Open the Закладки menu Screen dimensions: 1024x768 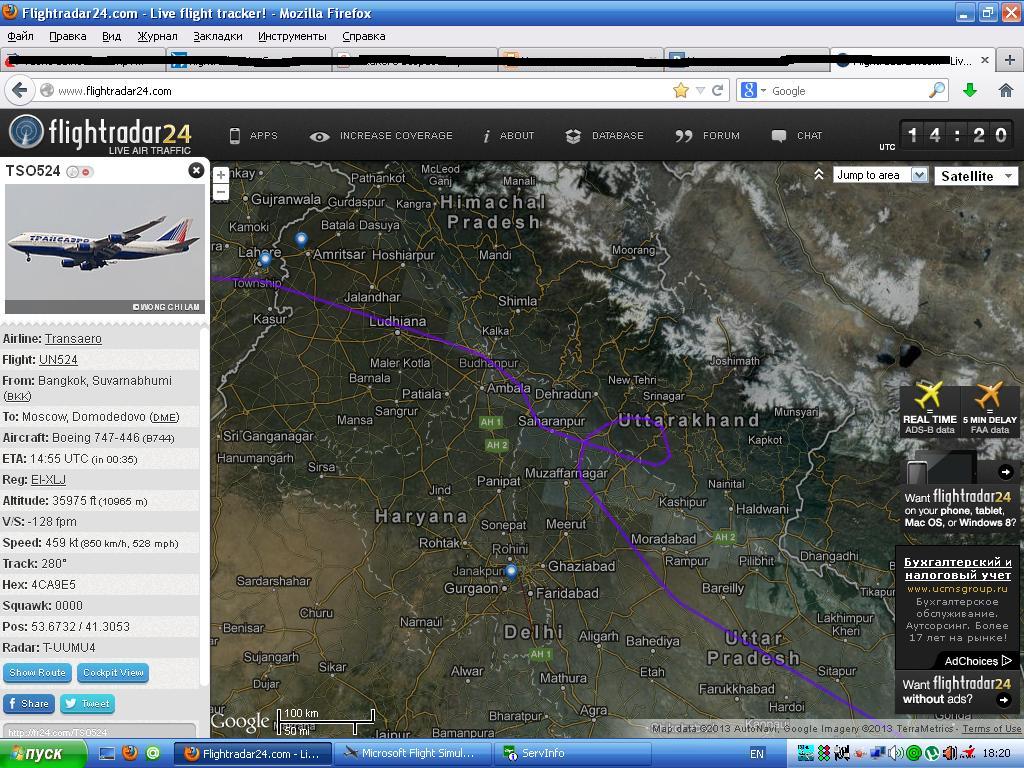(x=217, y=36)
